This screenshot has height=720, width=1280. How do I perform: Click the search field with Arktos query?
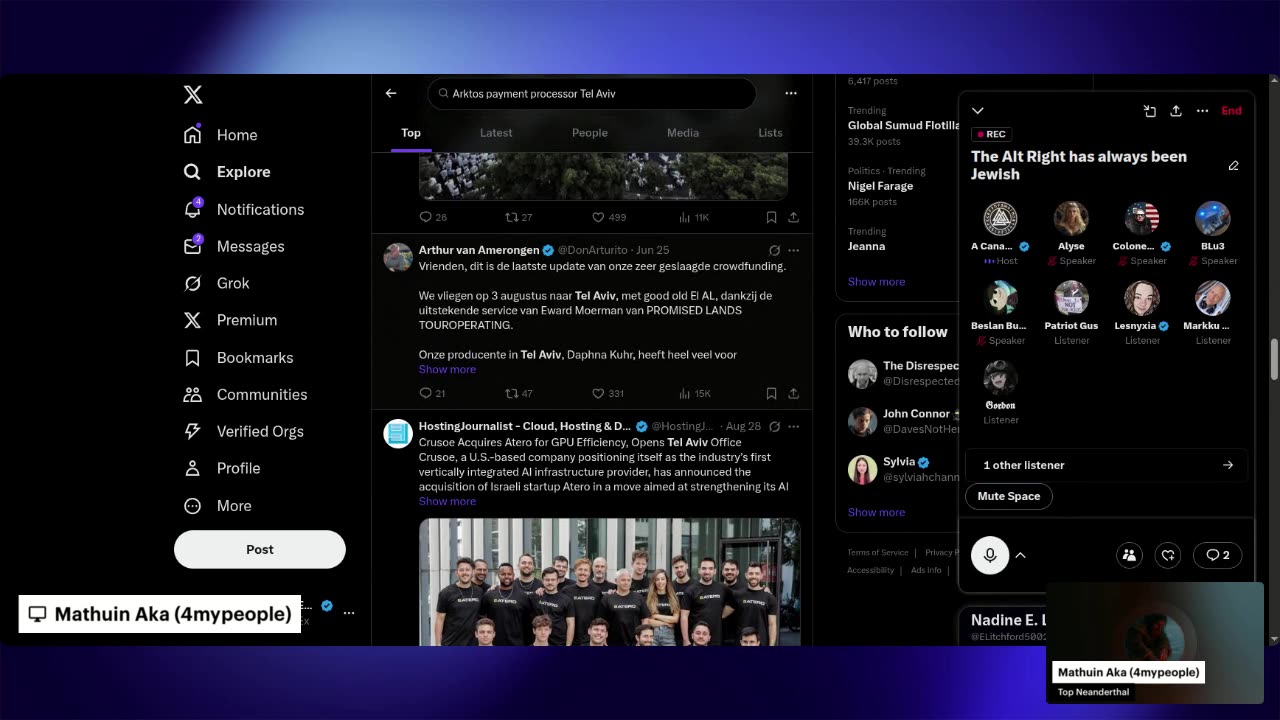[x=591, y=93]
